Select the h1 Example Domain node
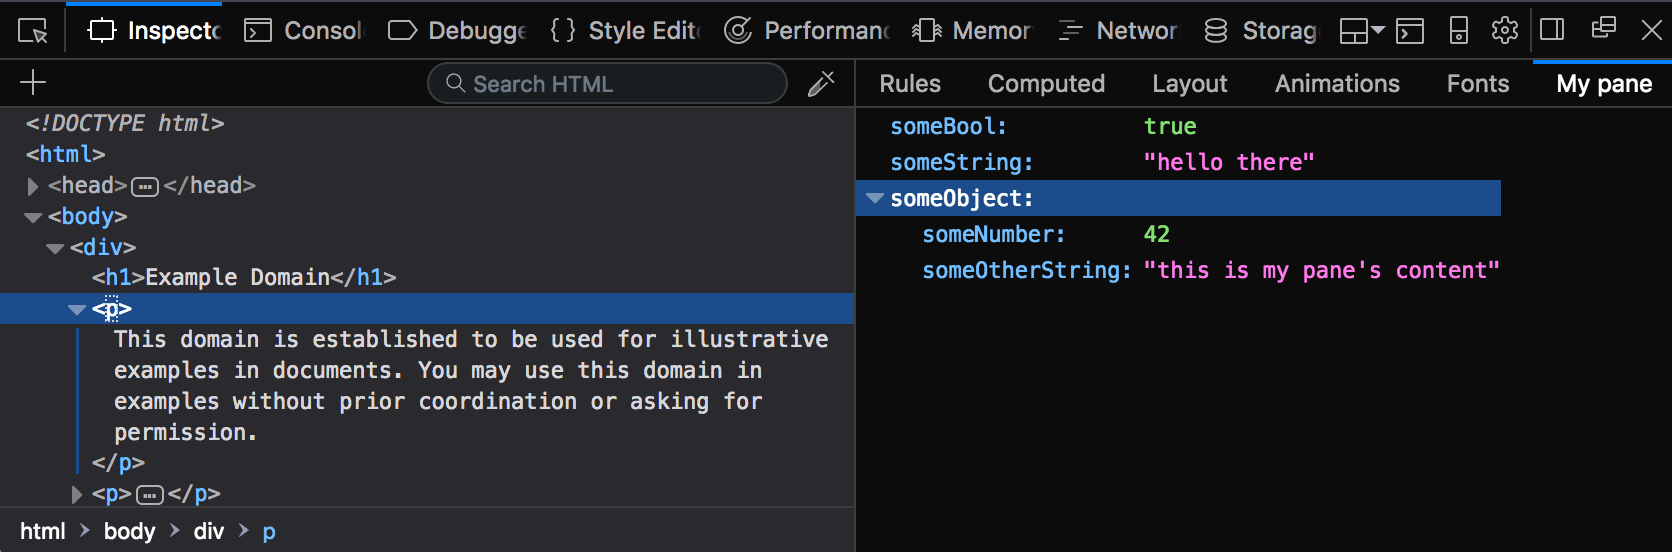The height and width of the screenshot is (552, 1672). pos(244,277)
